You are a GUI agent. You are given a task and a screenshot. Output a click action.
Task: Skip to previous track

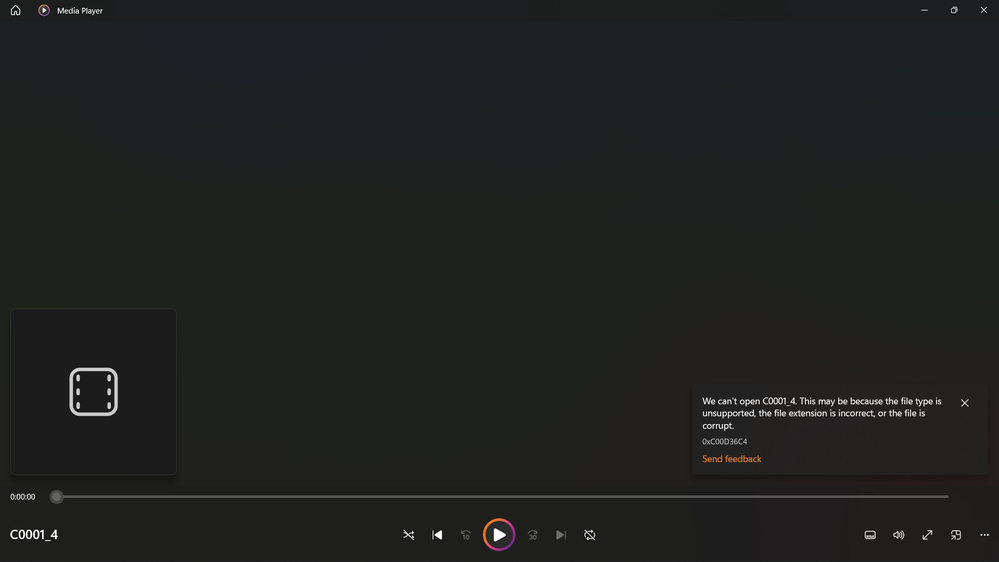[437, 535]
